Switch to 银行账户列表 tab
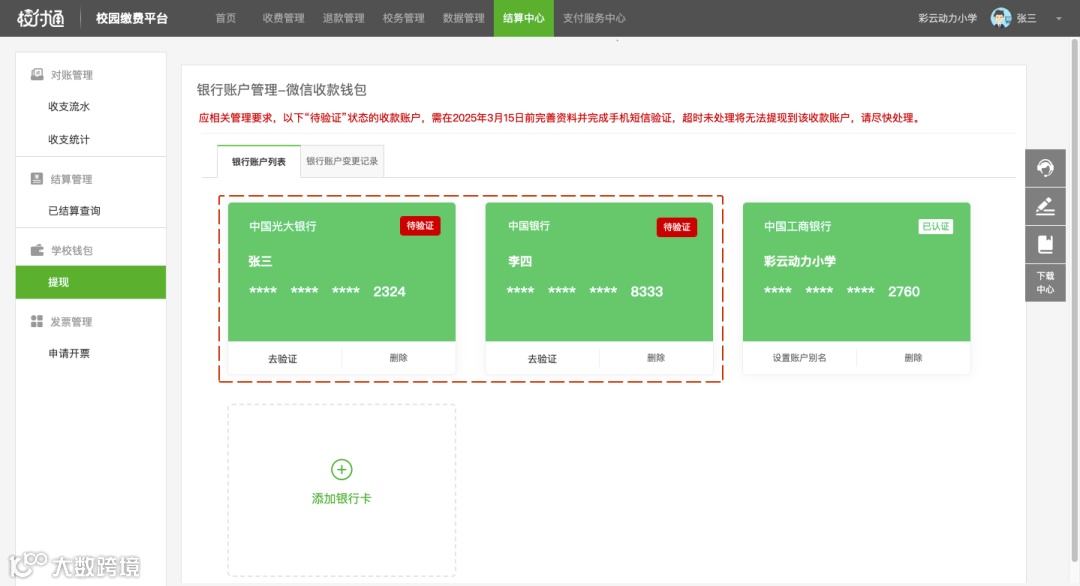The image size is (1080, 586). point(258,161)
